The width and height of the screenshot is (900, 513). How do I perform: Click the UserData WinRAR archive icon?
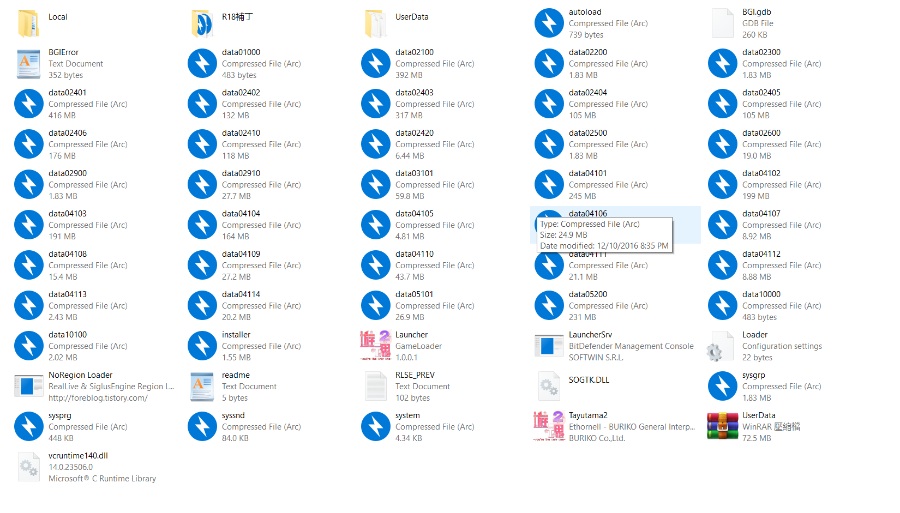coord(723,426)
